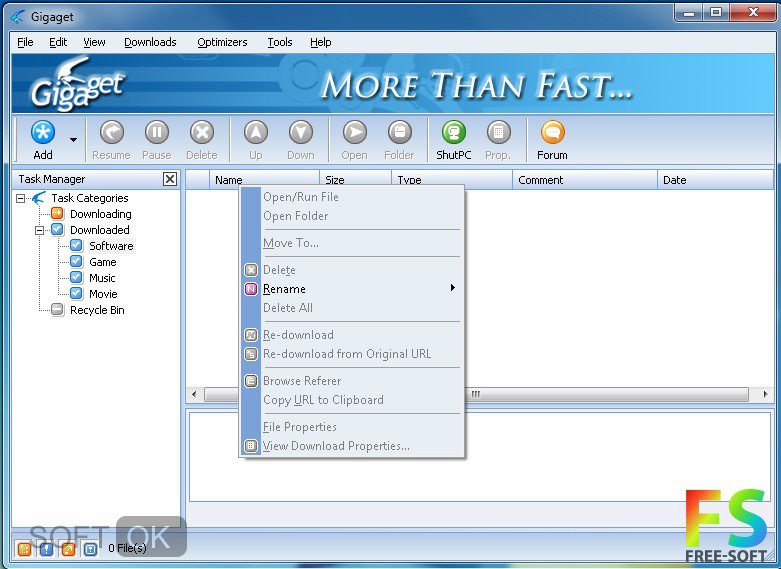Open the Downloads menu
This screenshot has height=569, width=781.
click(x=150, y=42)
